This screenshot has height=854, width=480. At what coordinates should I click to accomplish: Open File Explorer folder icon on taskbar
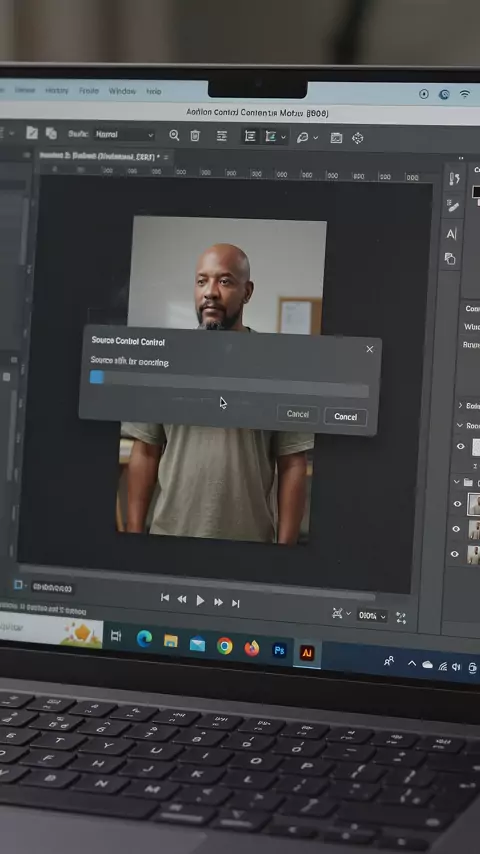171,640
